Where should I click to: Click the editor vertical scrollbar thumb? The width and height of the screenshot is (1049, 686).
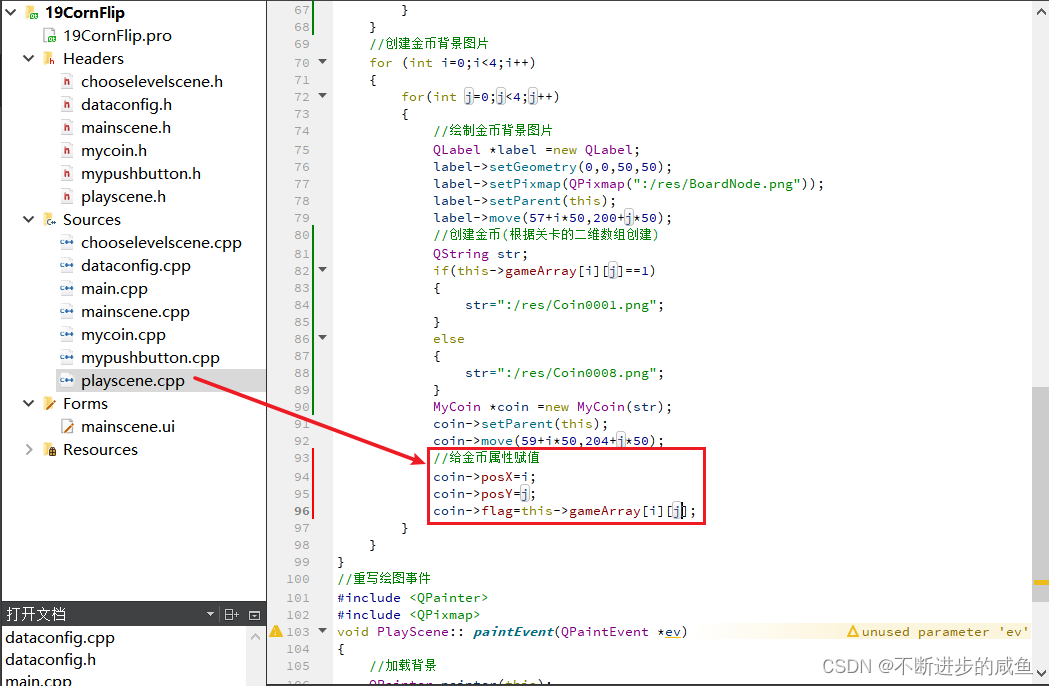tap(1040, 495)
